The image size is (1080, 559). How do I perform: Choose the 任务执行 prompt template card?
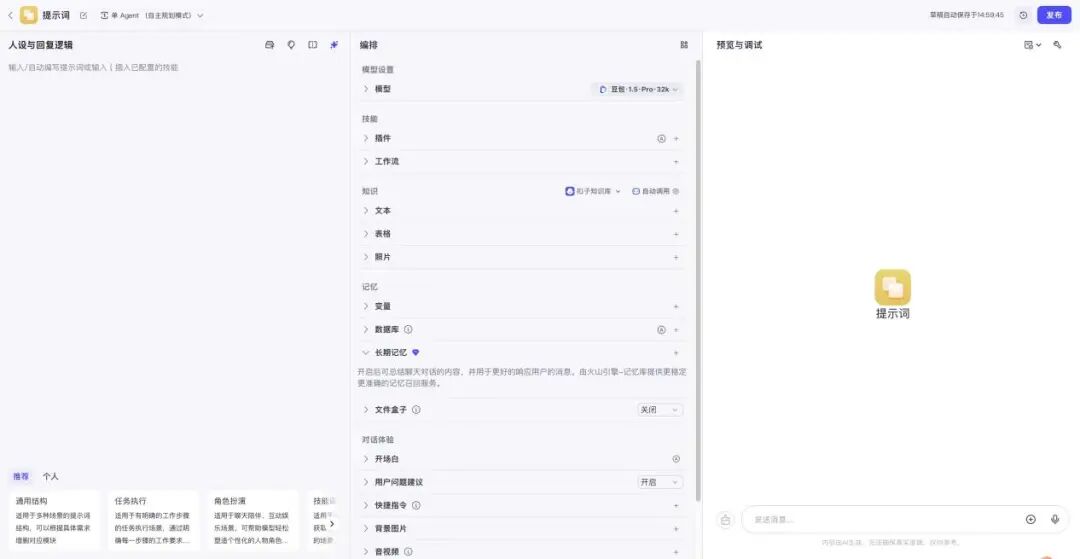tap(154, 520)
